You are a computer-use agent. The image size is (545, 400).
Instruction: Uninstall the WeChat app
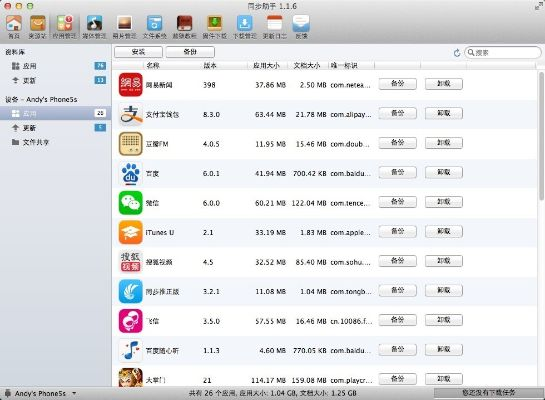tap(444, 202)
